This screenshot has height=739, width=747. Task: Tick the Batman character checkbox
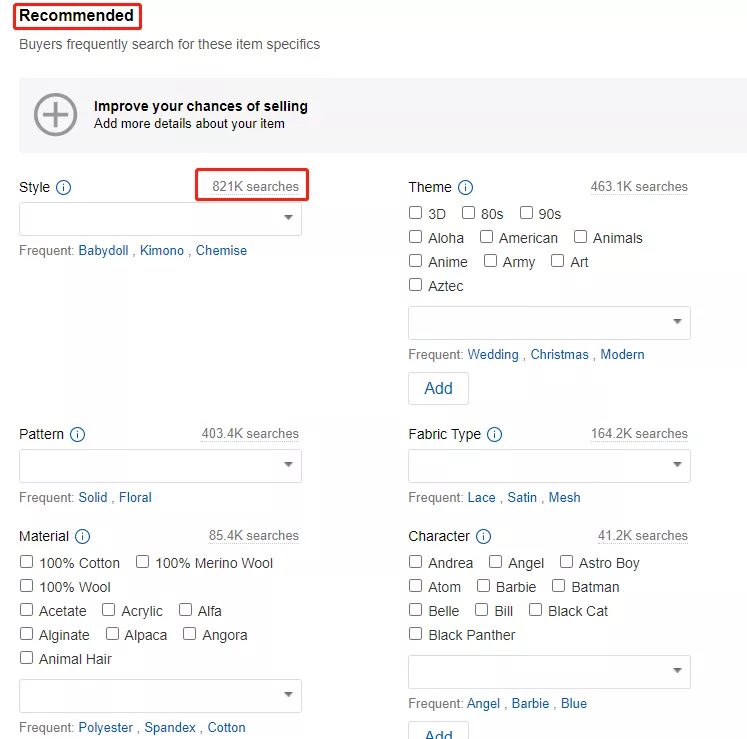pos(559,586)
